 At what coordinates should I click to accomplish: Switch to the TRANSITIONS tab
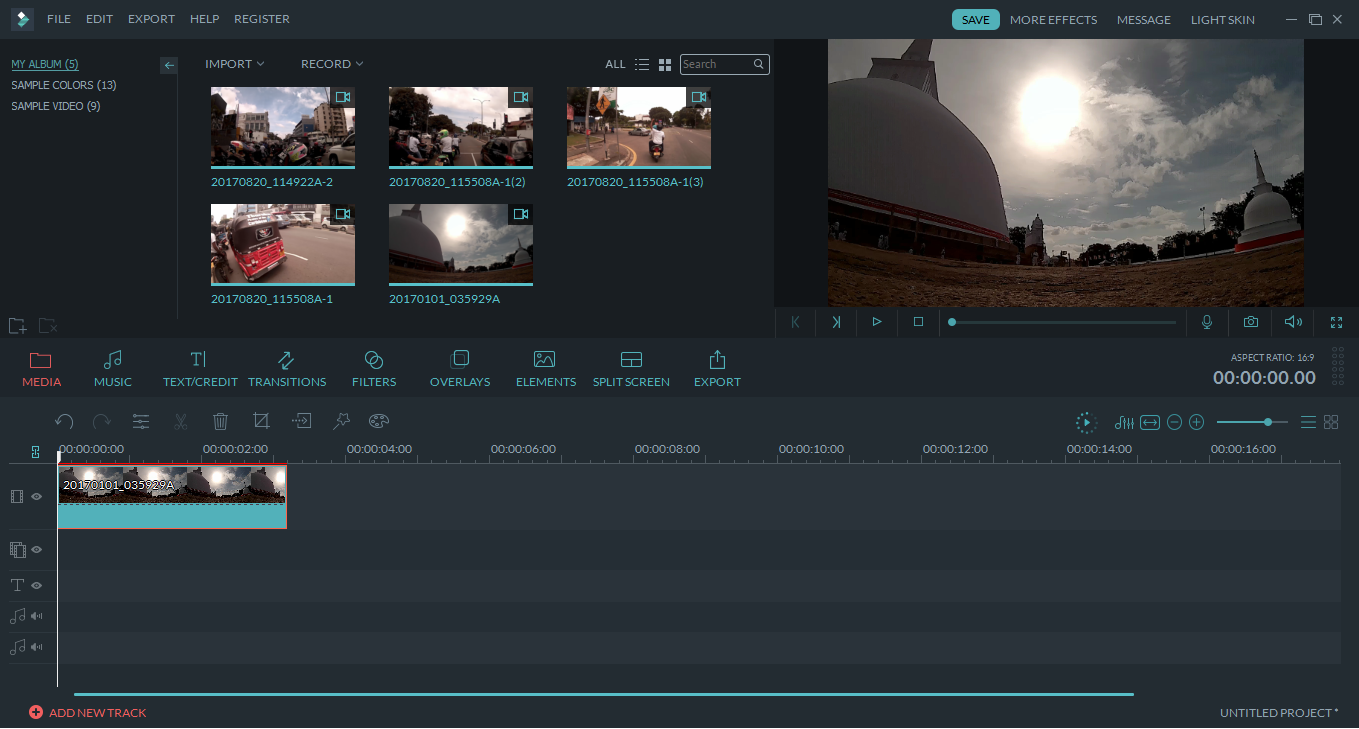287,368
